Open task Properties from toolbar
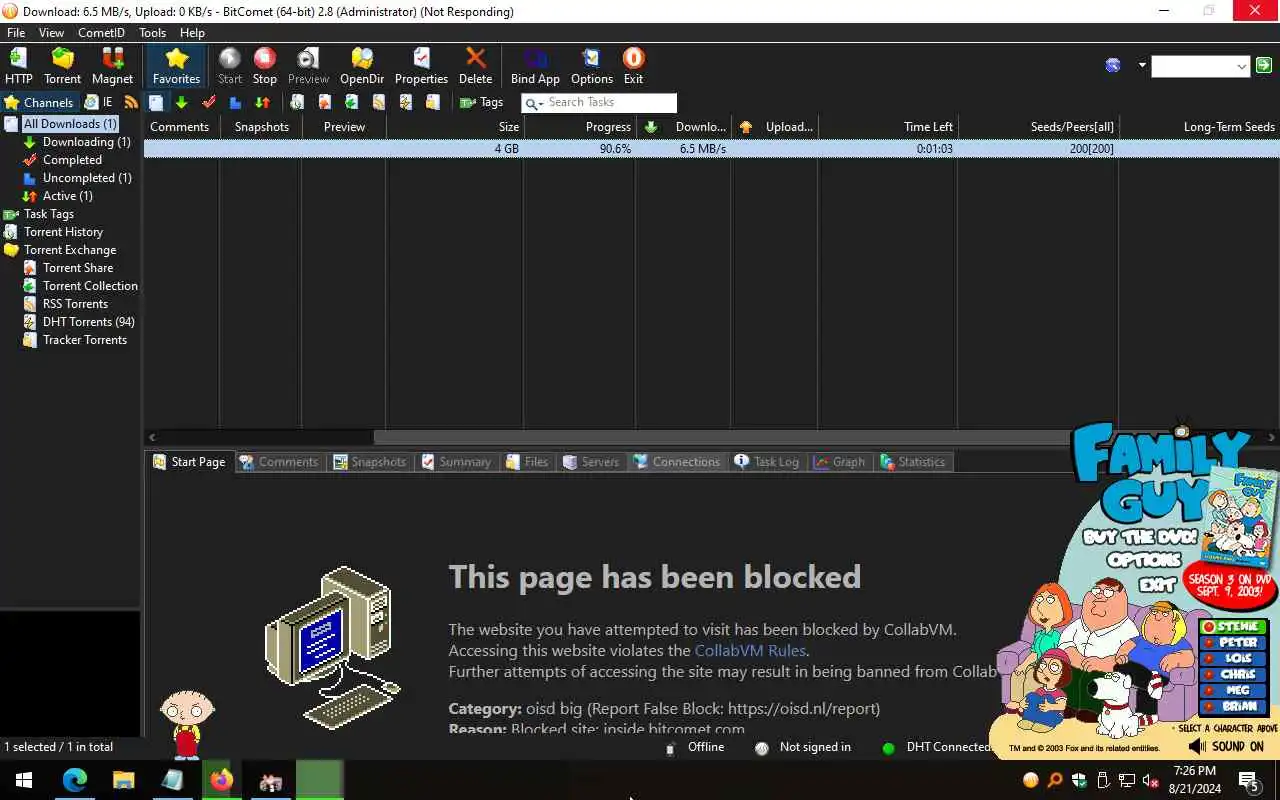 point(421,66)
